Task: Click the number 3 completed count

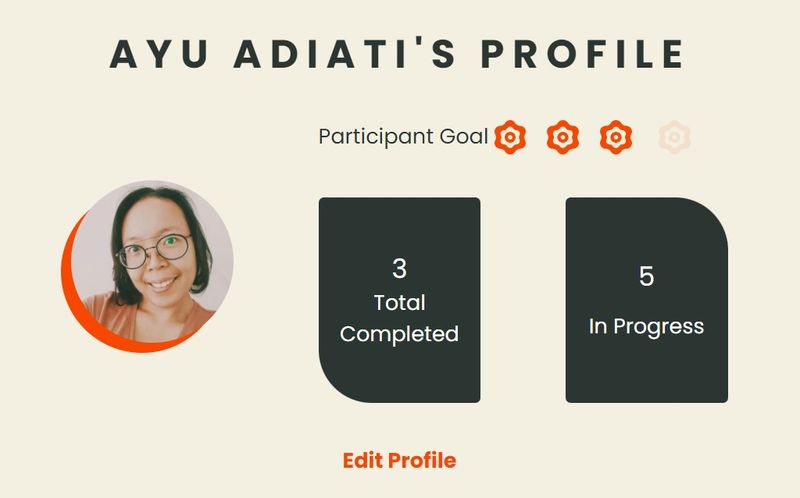Action: [x=399, y=269]
